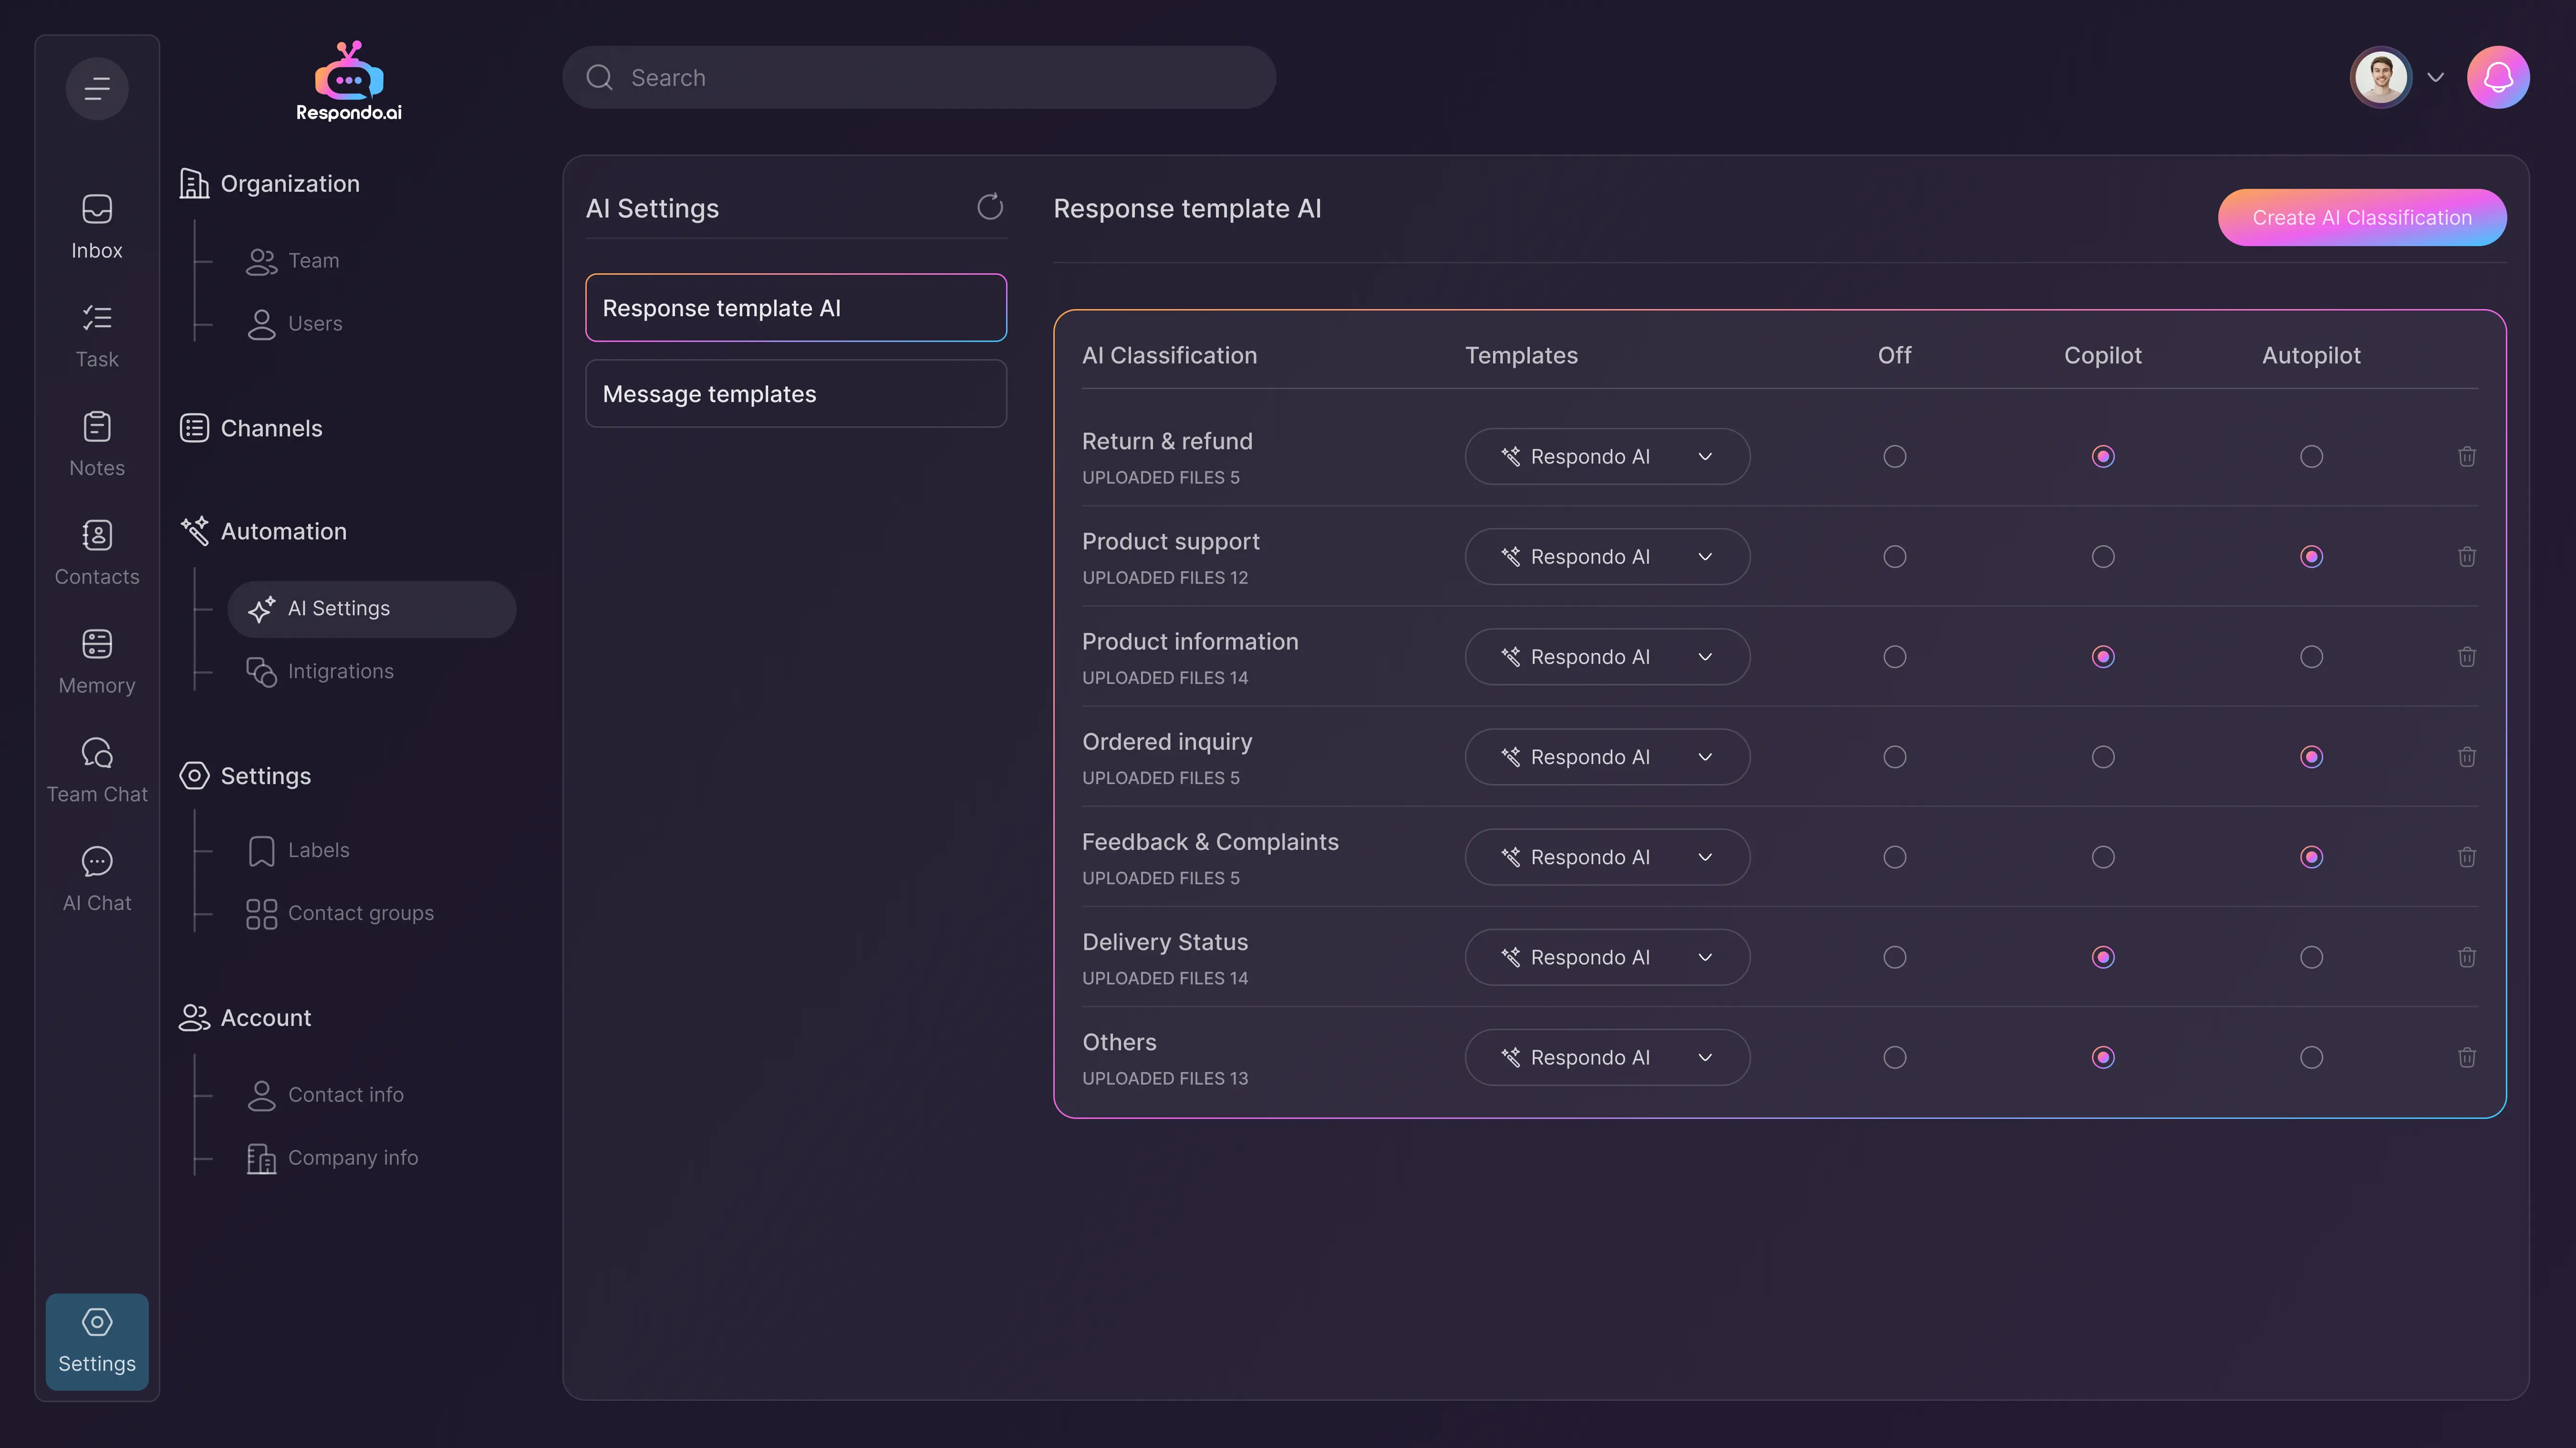This screenshot has height=1448, width=2576.
Task: Open Team Chat in sidebar
Action: click(x=97, y=770)
